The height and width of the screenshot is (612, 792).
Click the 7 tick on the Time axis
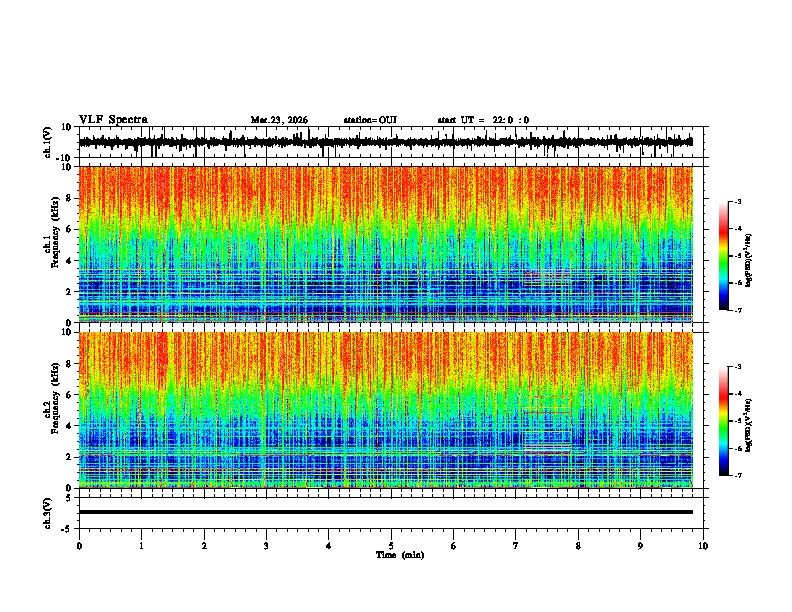(x=516, y=546)
